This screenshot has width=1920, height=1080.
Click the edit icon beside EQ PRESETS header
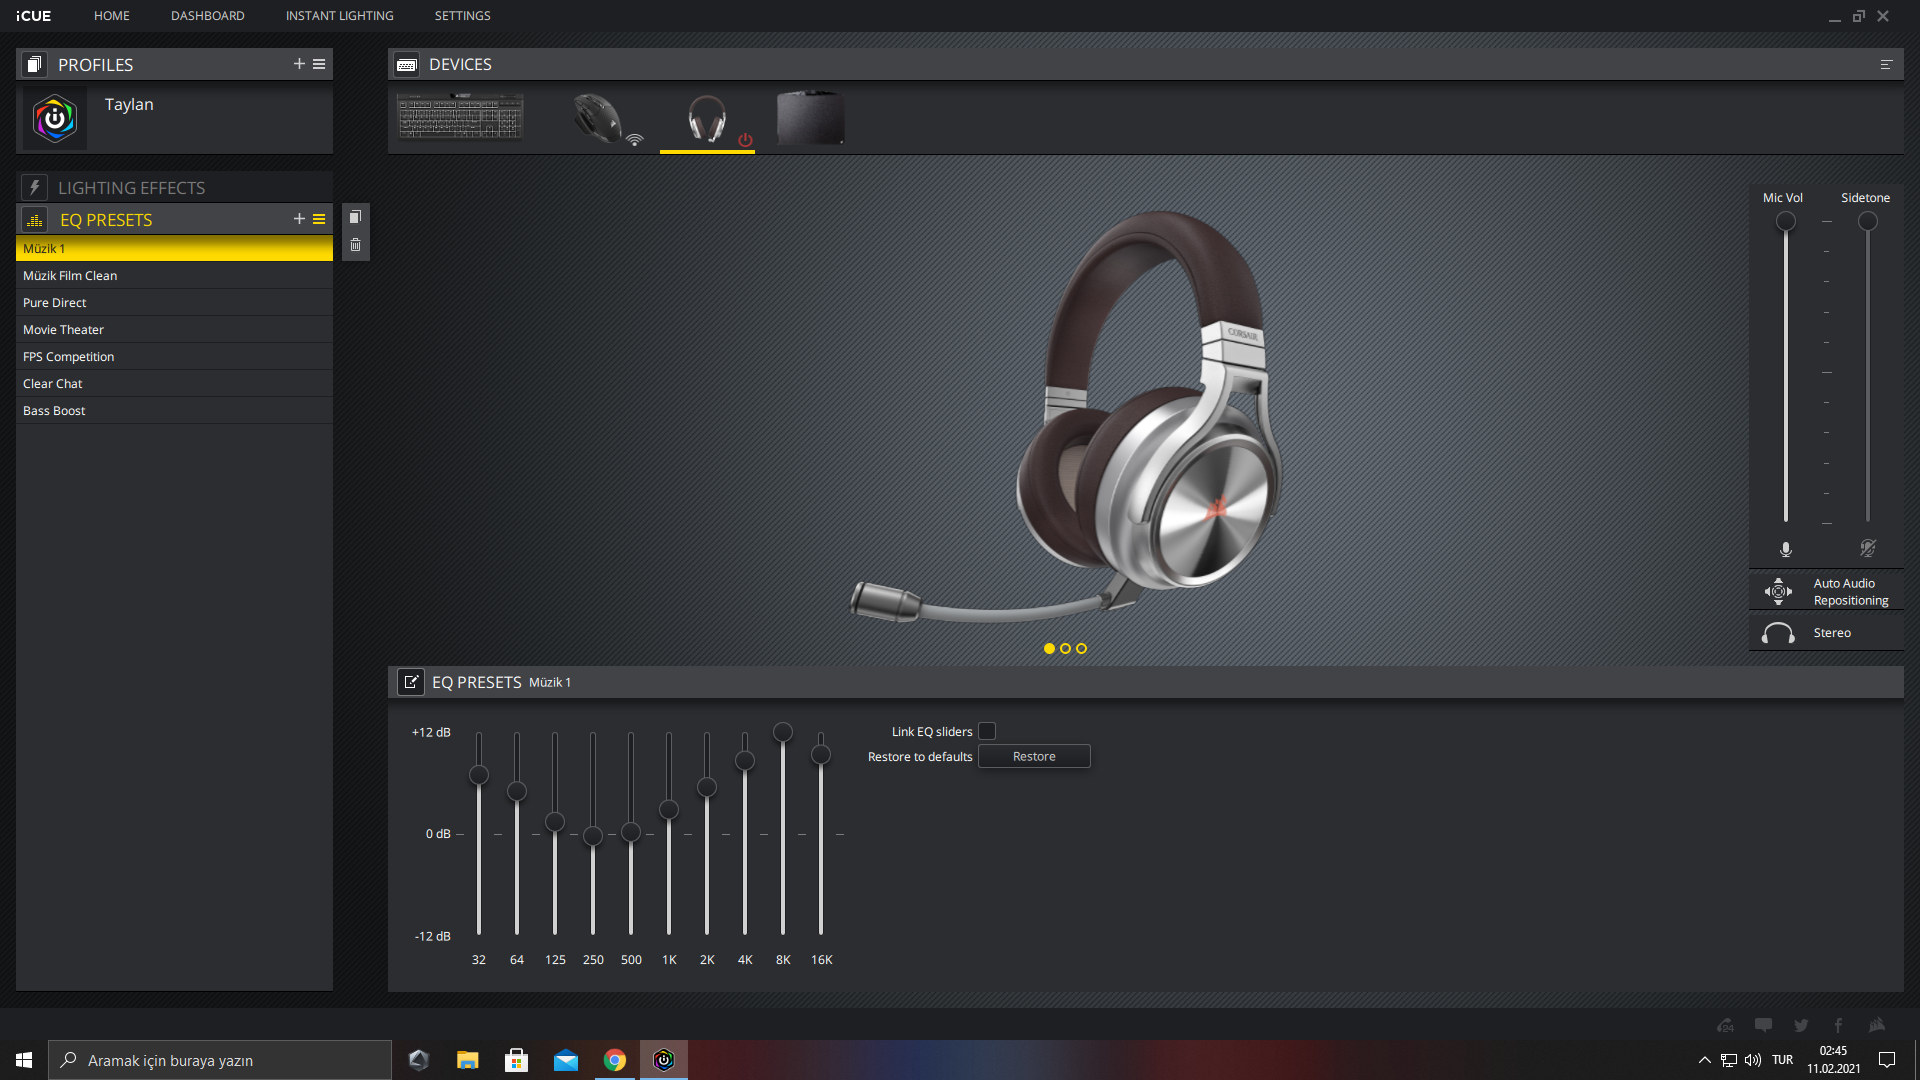[411, 682]
